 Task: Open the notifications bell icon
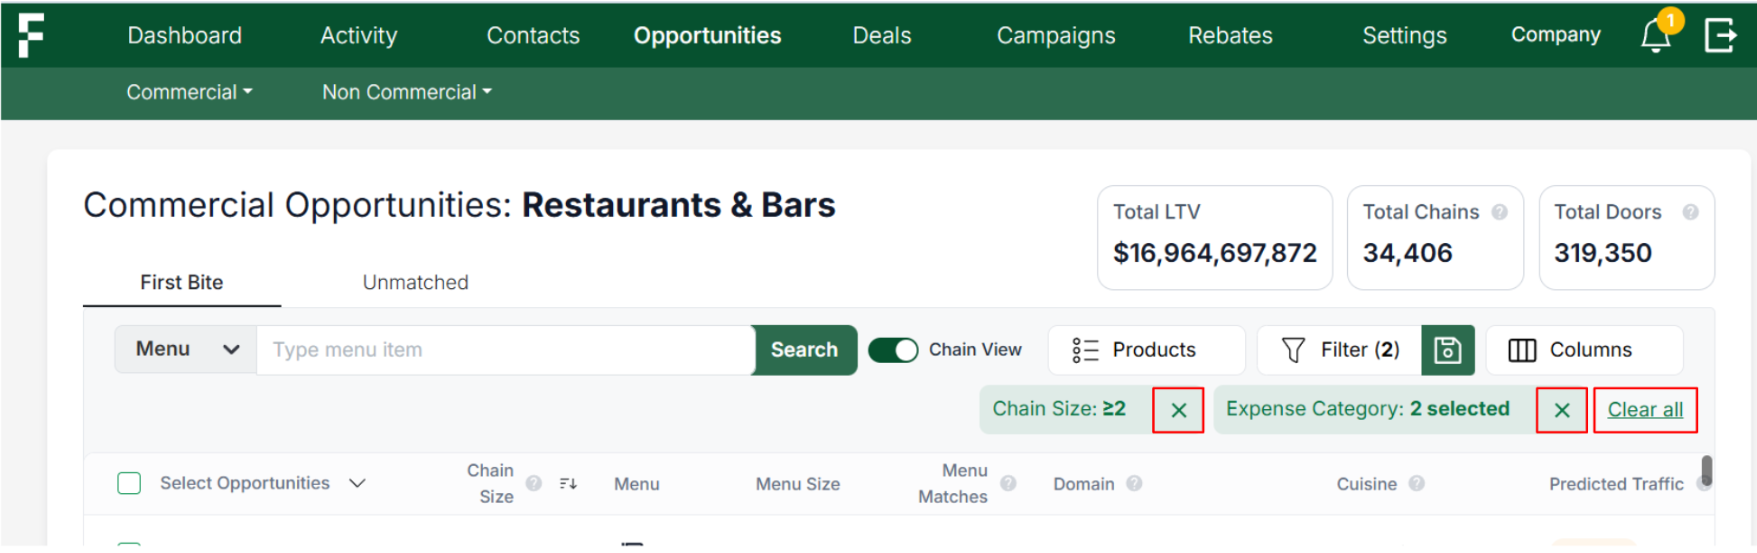tap(1655, 36)
